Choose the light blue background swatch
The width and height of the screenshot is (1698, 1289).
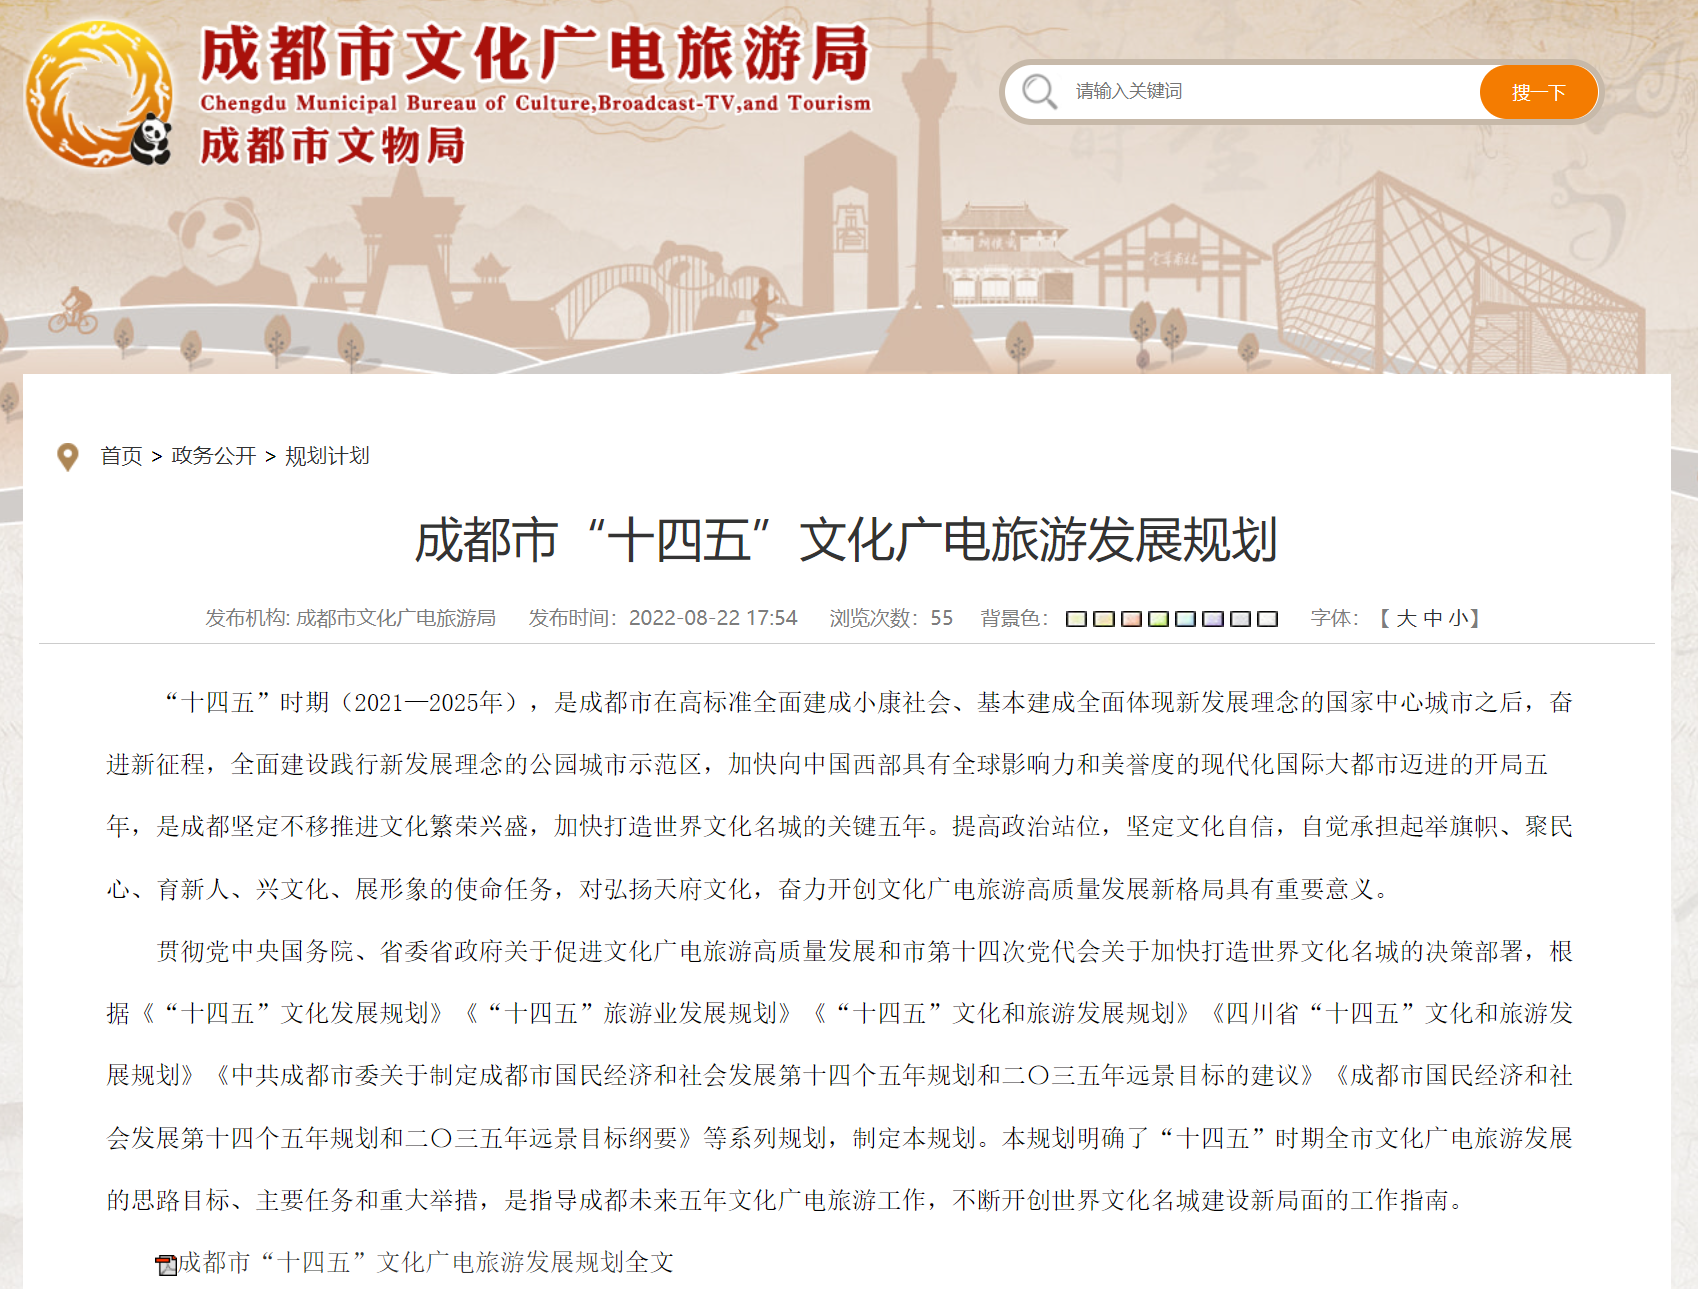click(x=1185, y=619)
